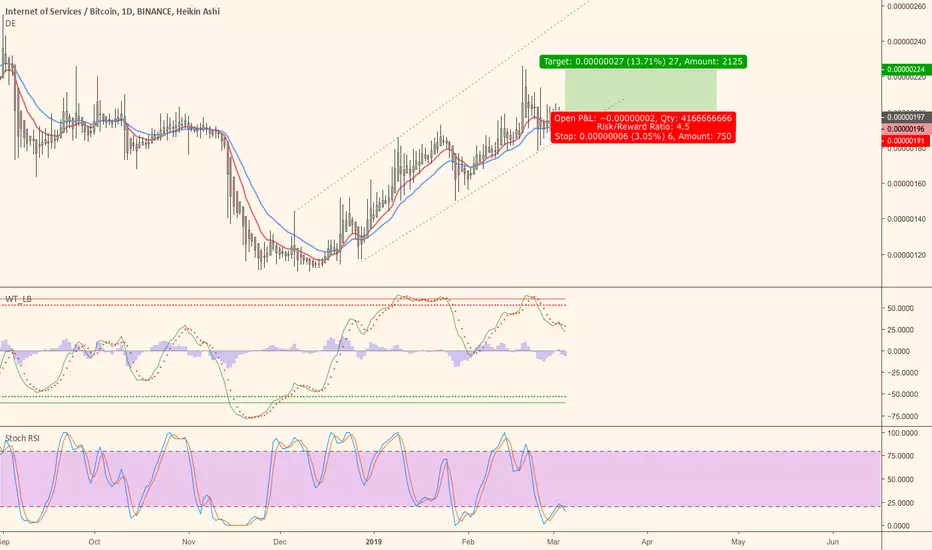Click the Nov label on the time axis
The image size is (932, 550).
(x=188, y=542)
